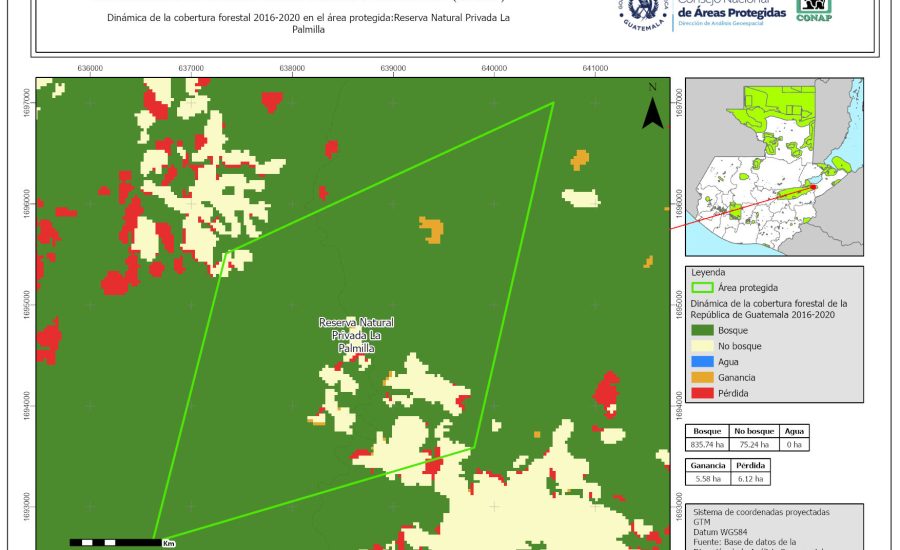This screenshot has height=550, width=900.
Task: Pick the orange Ganancia legend swatch
Action: click(704, 378)
